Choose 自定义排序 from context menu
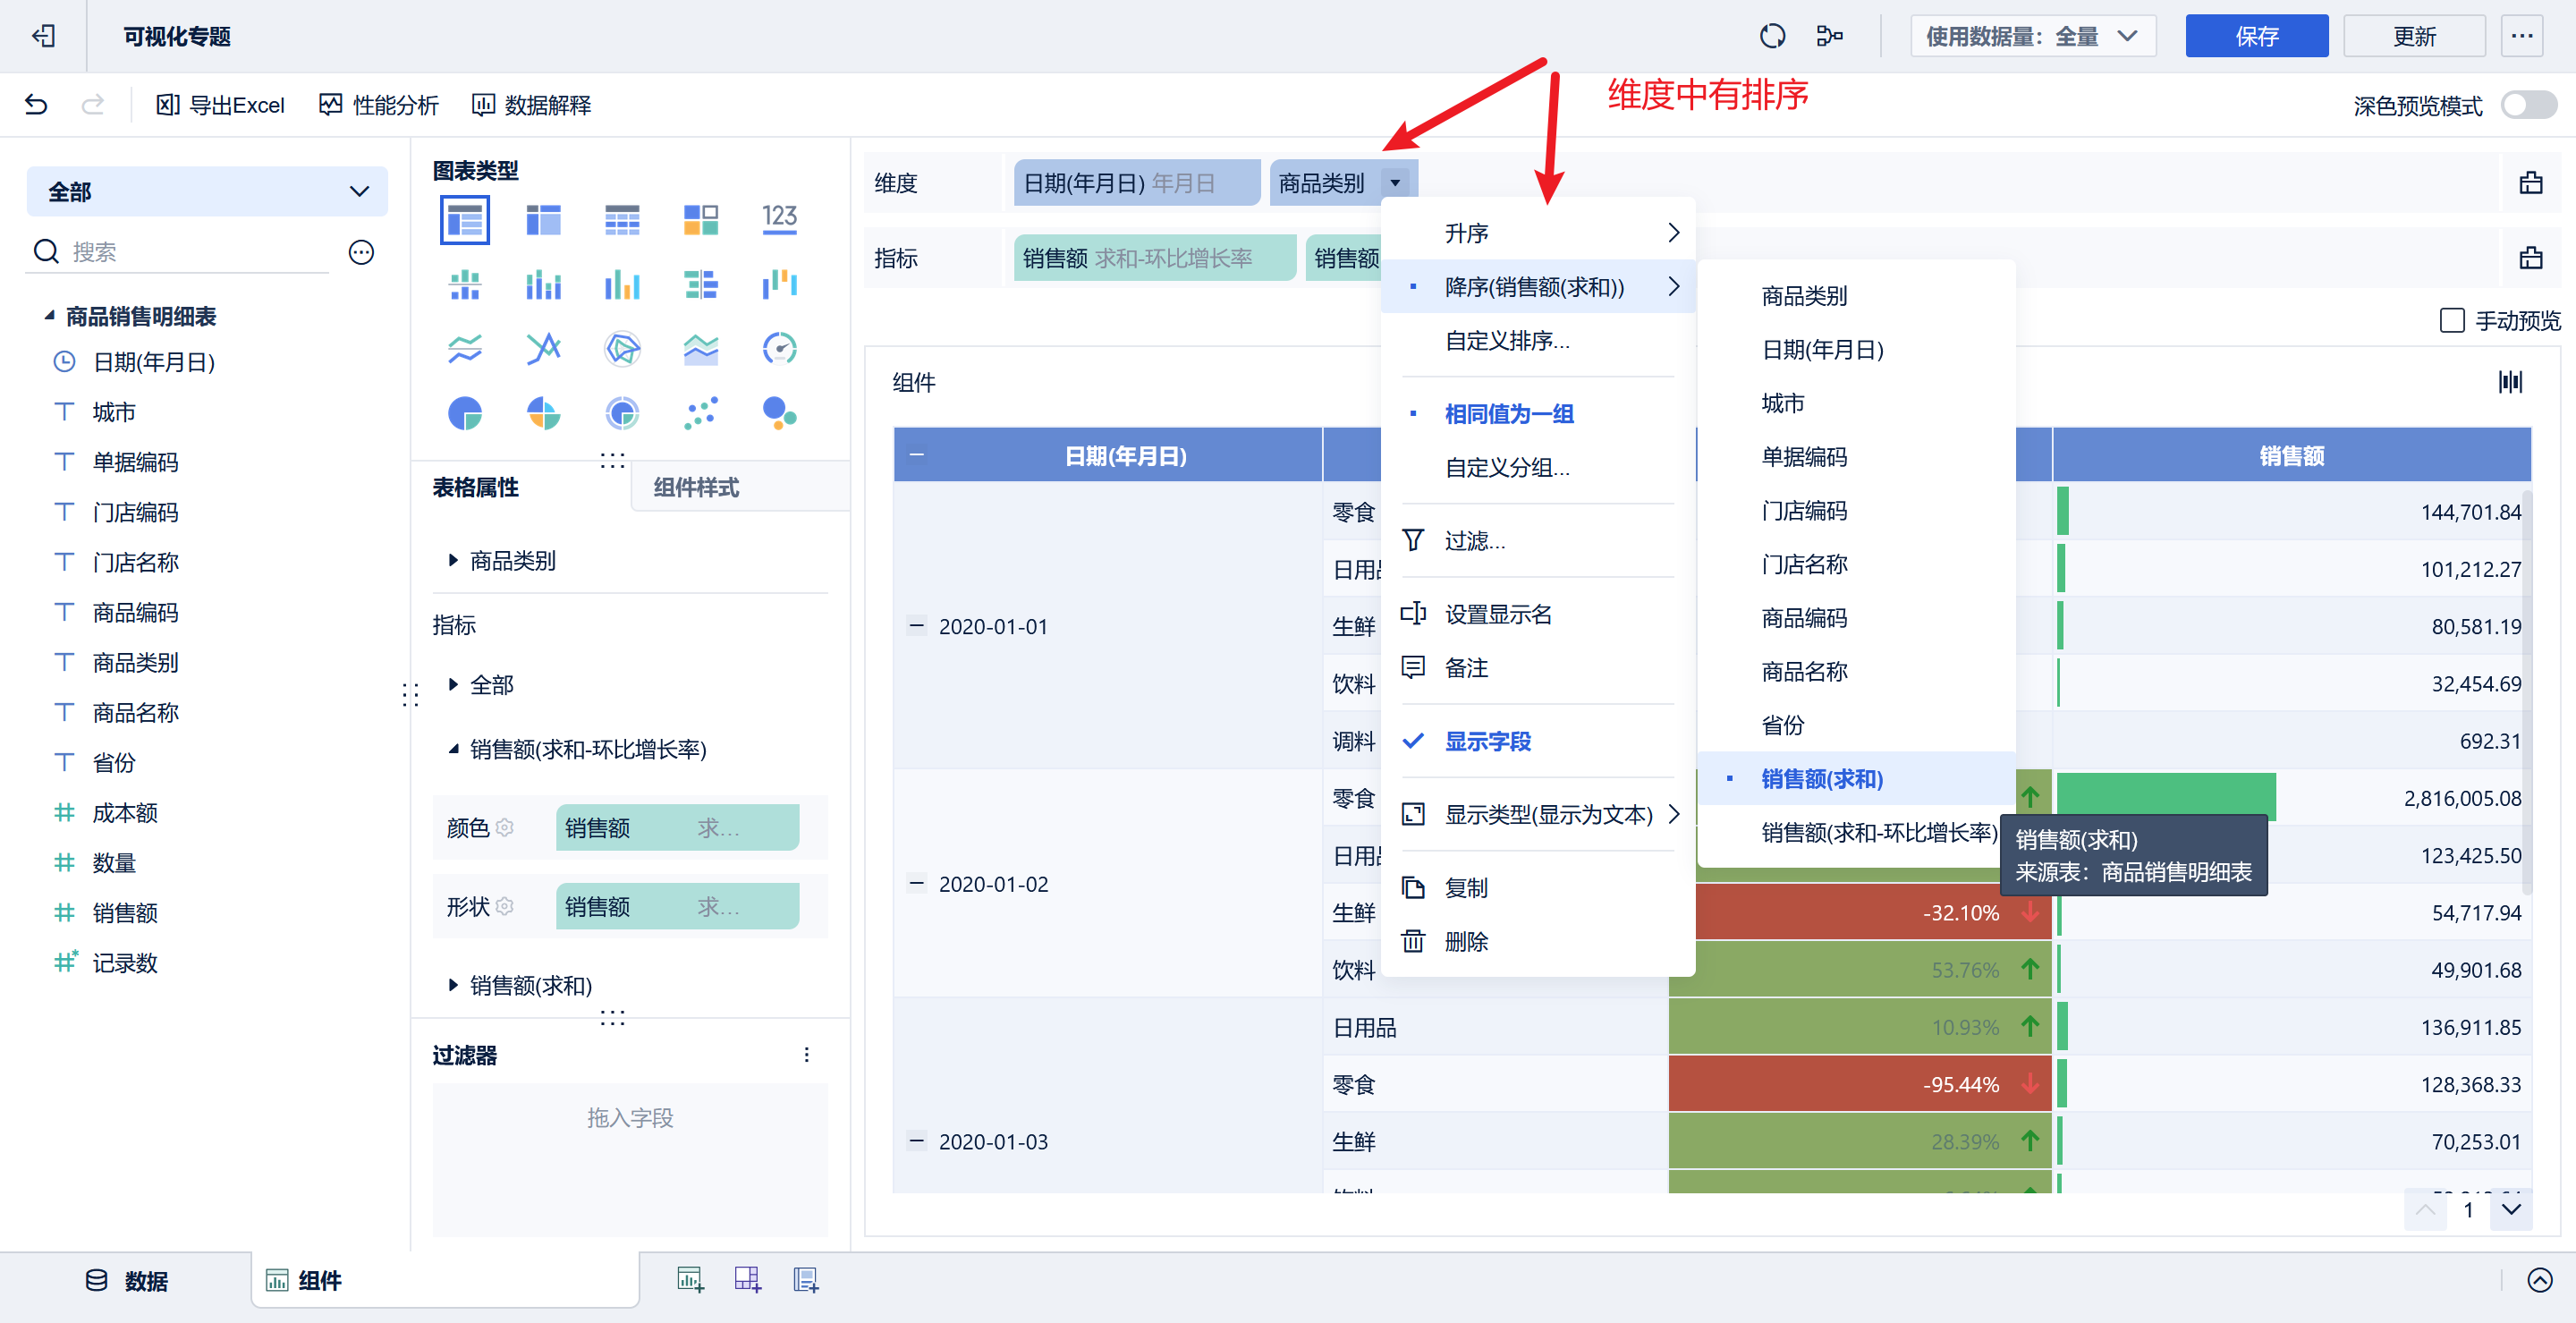This screenshot has height=1323, width=2576. (1506, 341)
